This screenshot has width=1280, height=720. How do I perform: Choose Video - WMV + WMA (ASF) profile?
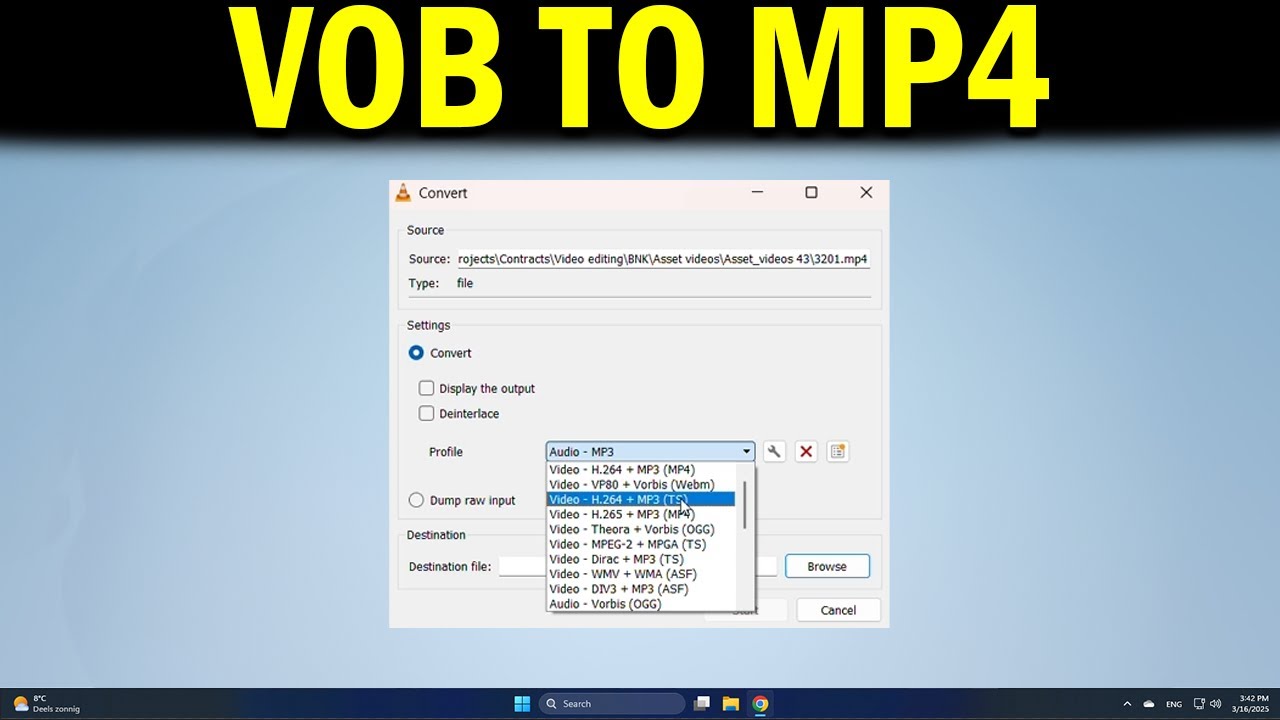[641, 574]
